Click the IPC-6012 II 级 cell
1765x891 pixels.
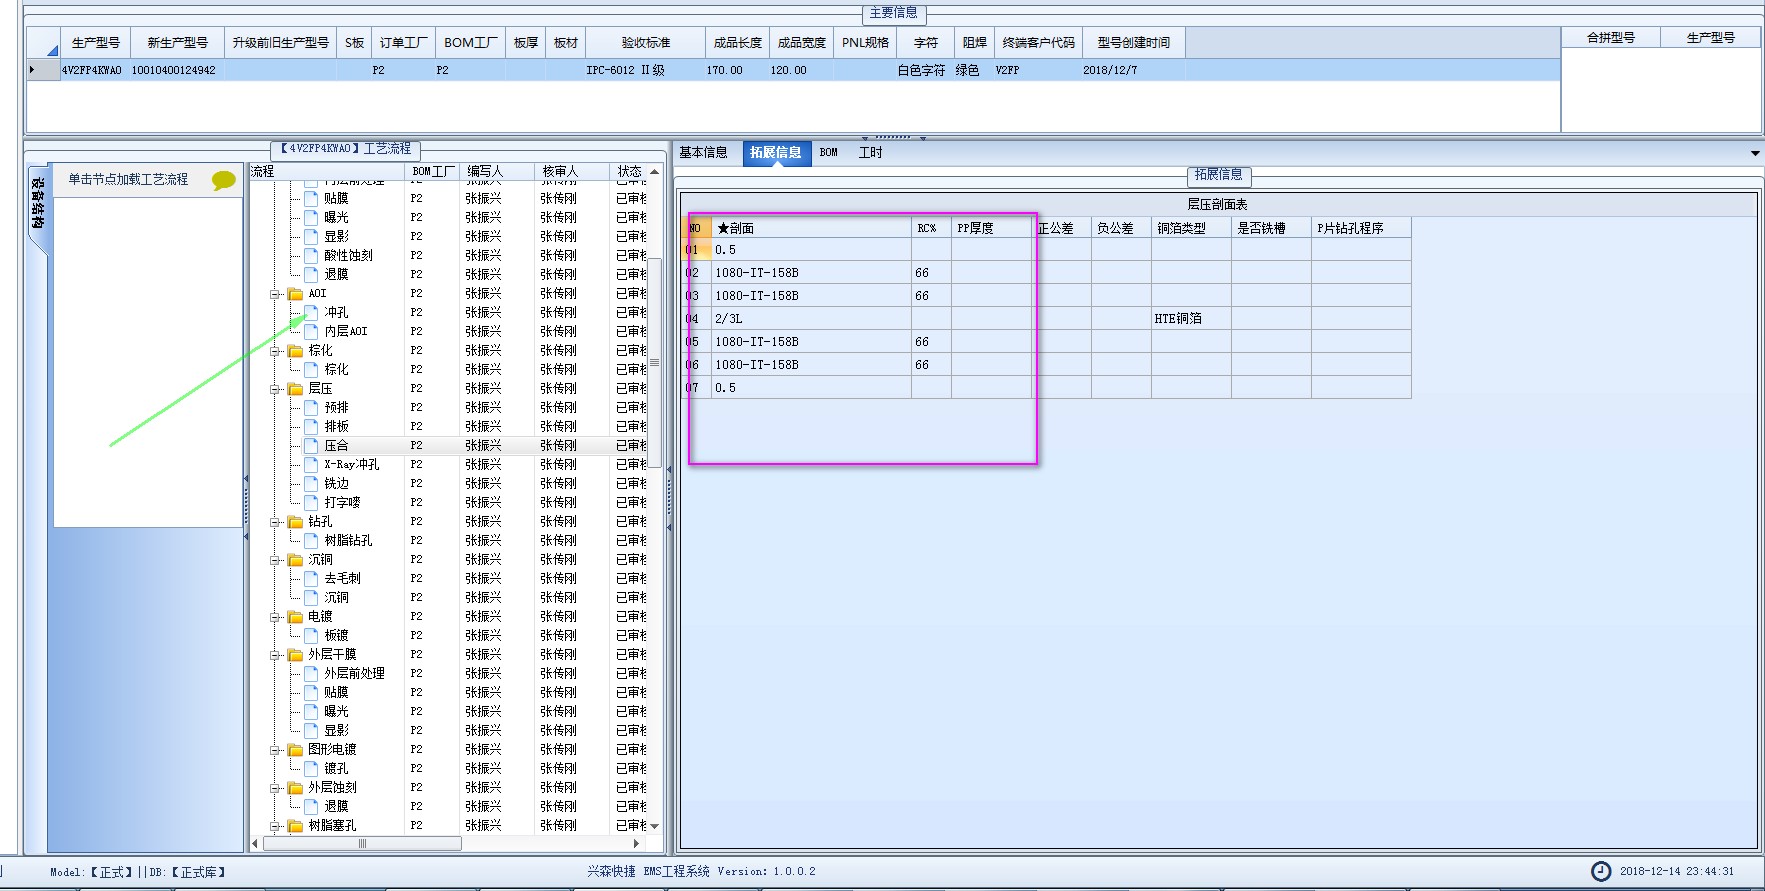tap(646, 70)
